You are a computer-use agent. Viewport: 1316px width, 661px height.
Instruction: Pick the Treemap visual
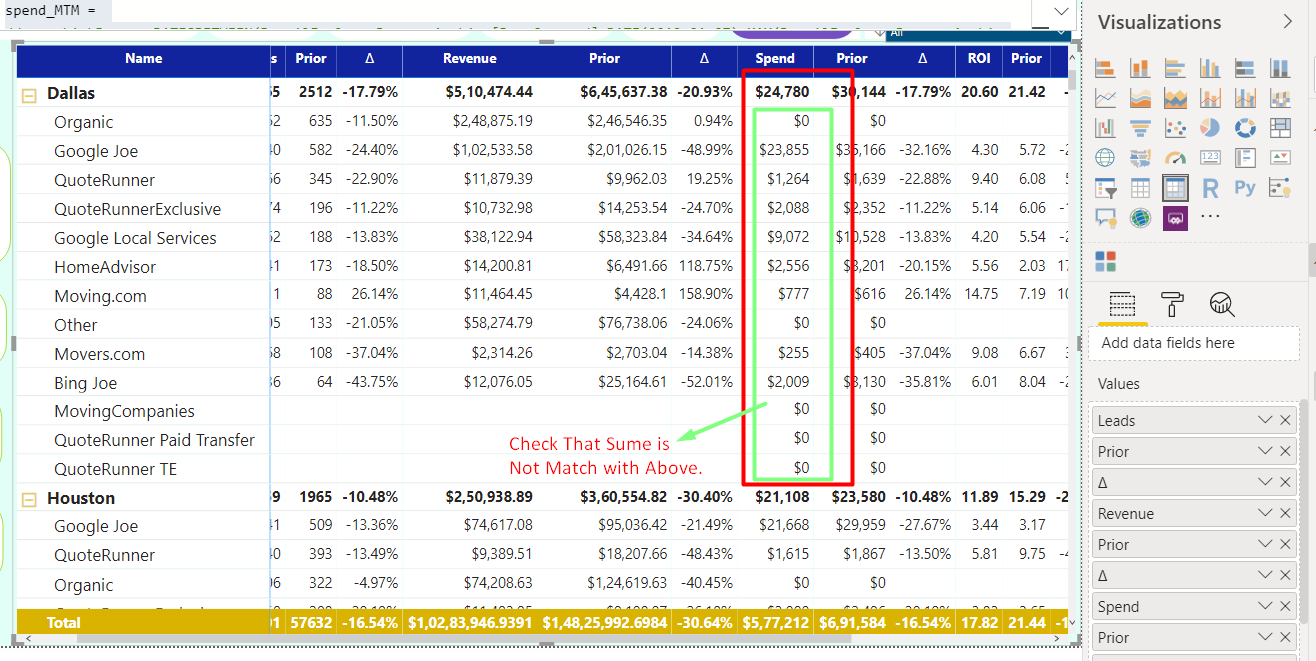pos(1280,128)
